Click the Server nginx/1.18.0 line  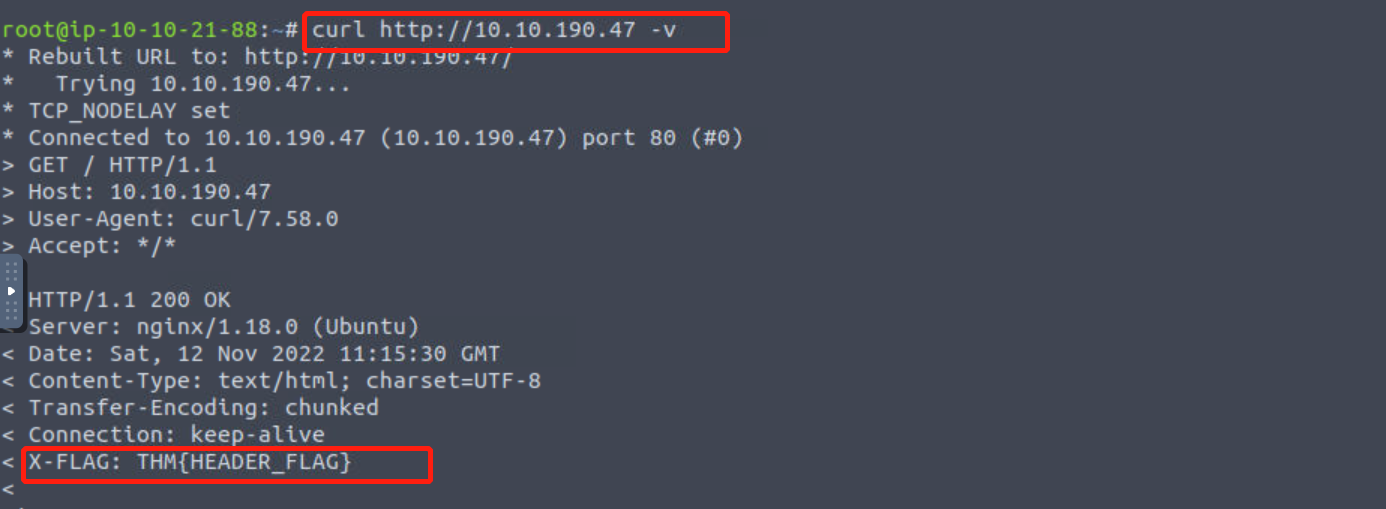[x=223, y=327]
